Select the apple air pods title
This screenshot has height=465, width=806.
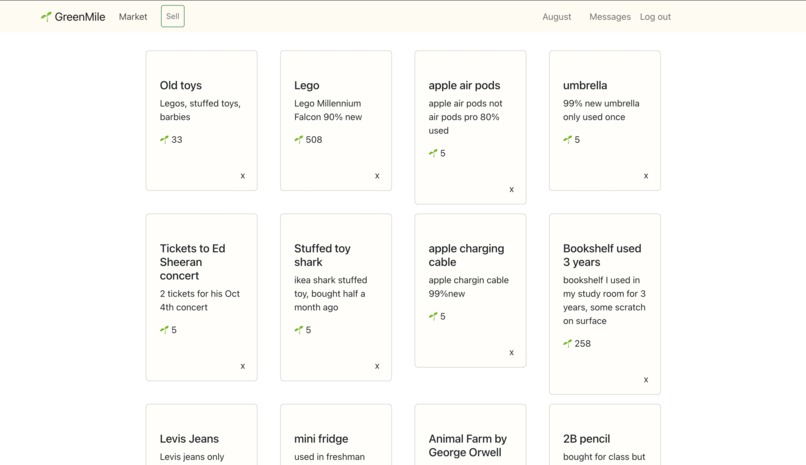point(464,85)
